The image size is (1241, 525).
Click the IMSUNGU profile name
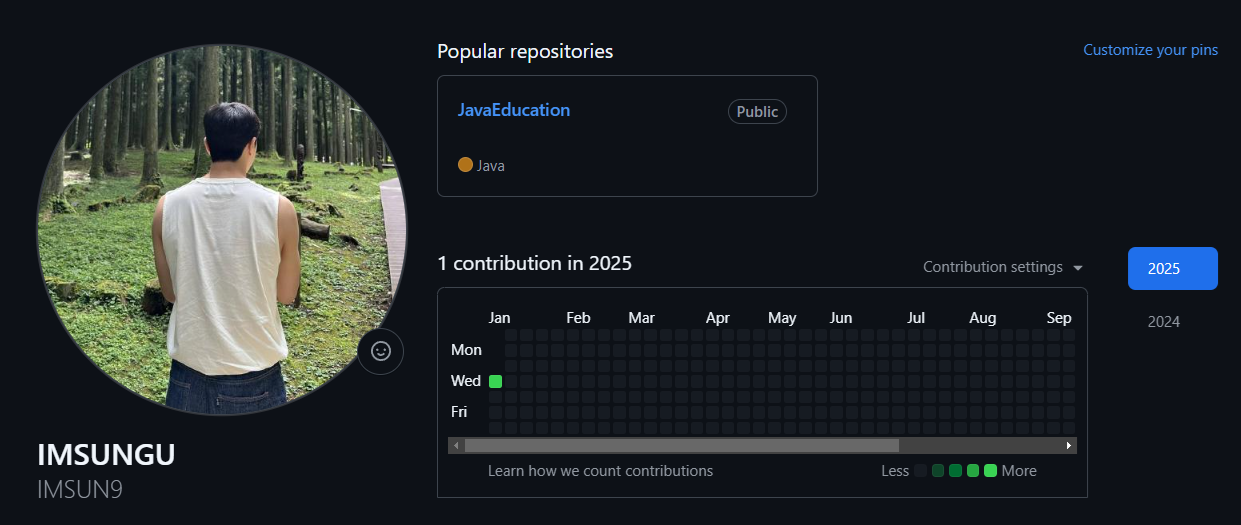(x=106, y=455)
